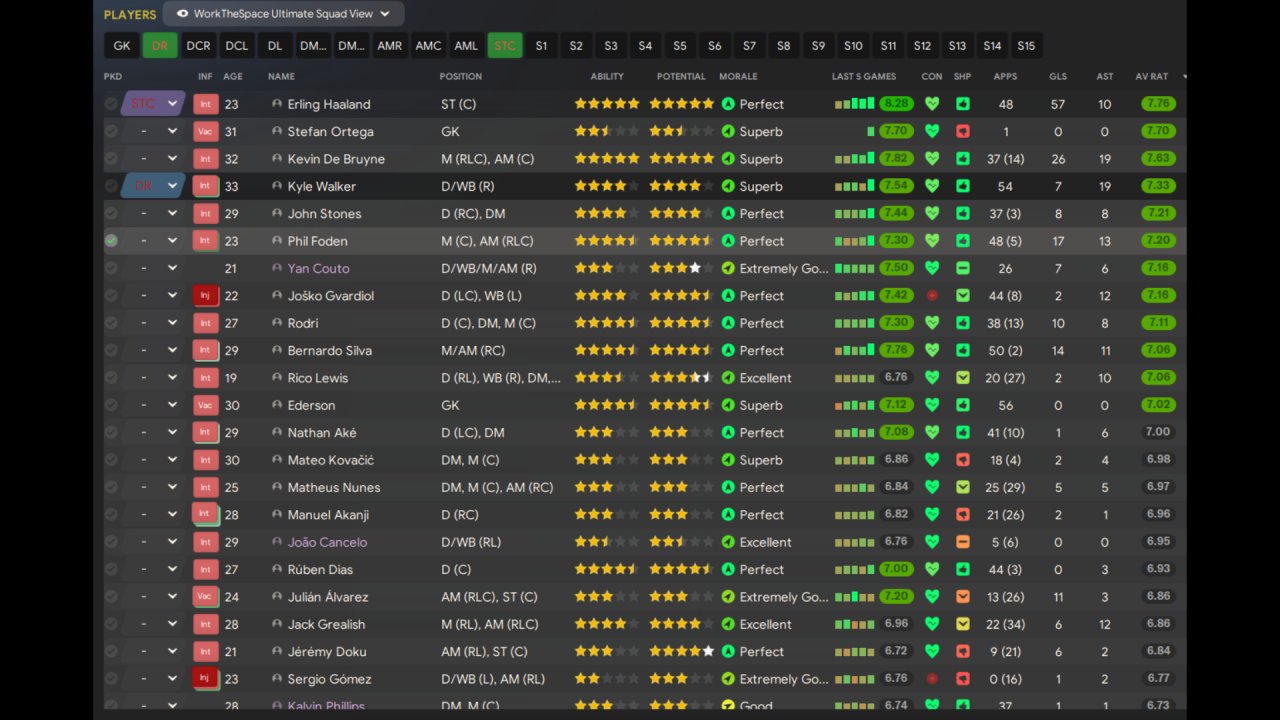Screen dimensions: 1280x720
Task: Click Yan Couto's sharpness icon
Action: [x=962, y=268]
